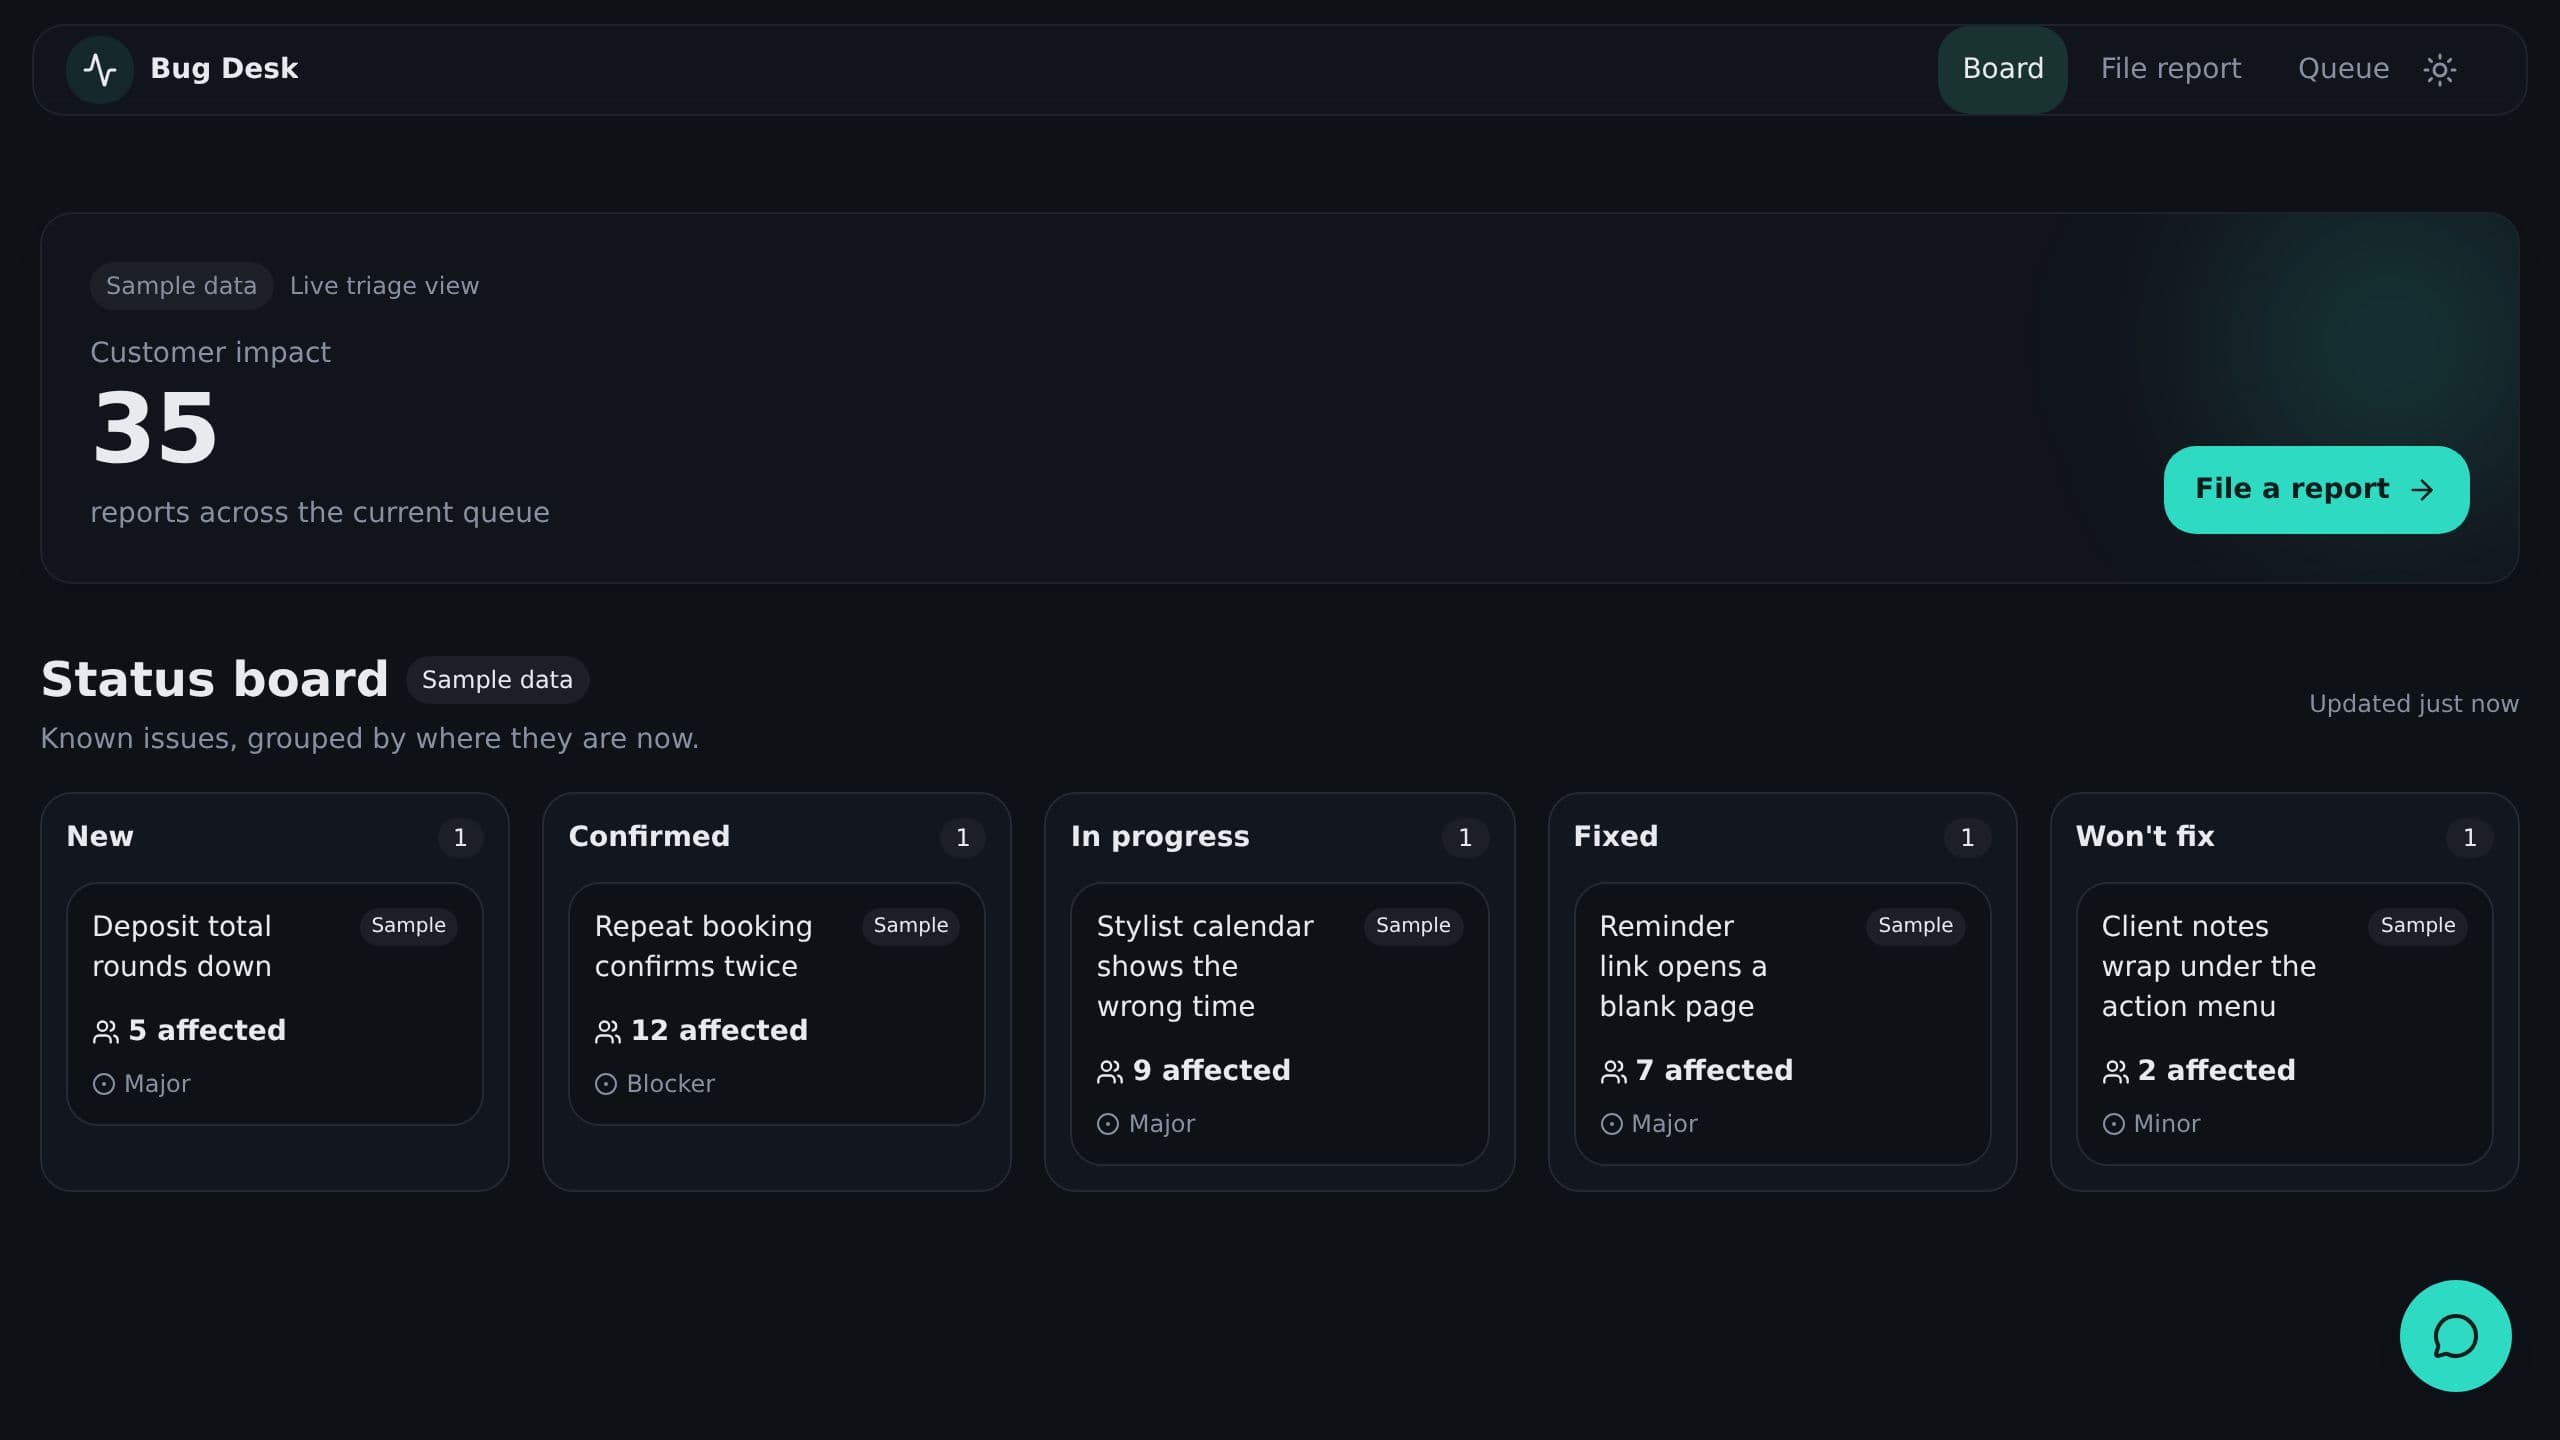This screenshot has height=1440, width=2560.
Task: Click the people icon beside 7 affected
Action: pyautogui.click(x=1613, y=1071)
